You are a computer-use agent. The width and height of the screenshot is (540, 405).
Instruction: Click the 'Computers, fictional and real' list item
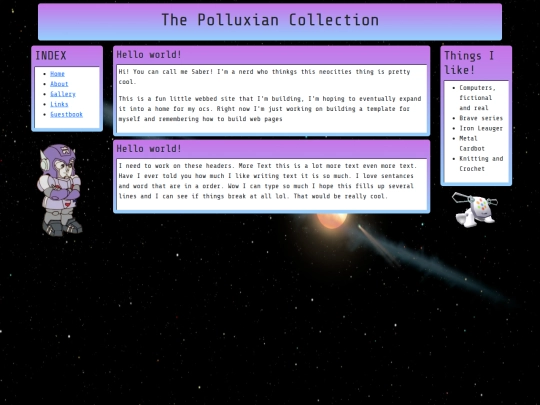coord(477,98)
